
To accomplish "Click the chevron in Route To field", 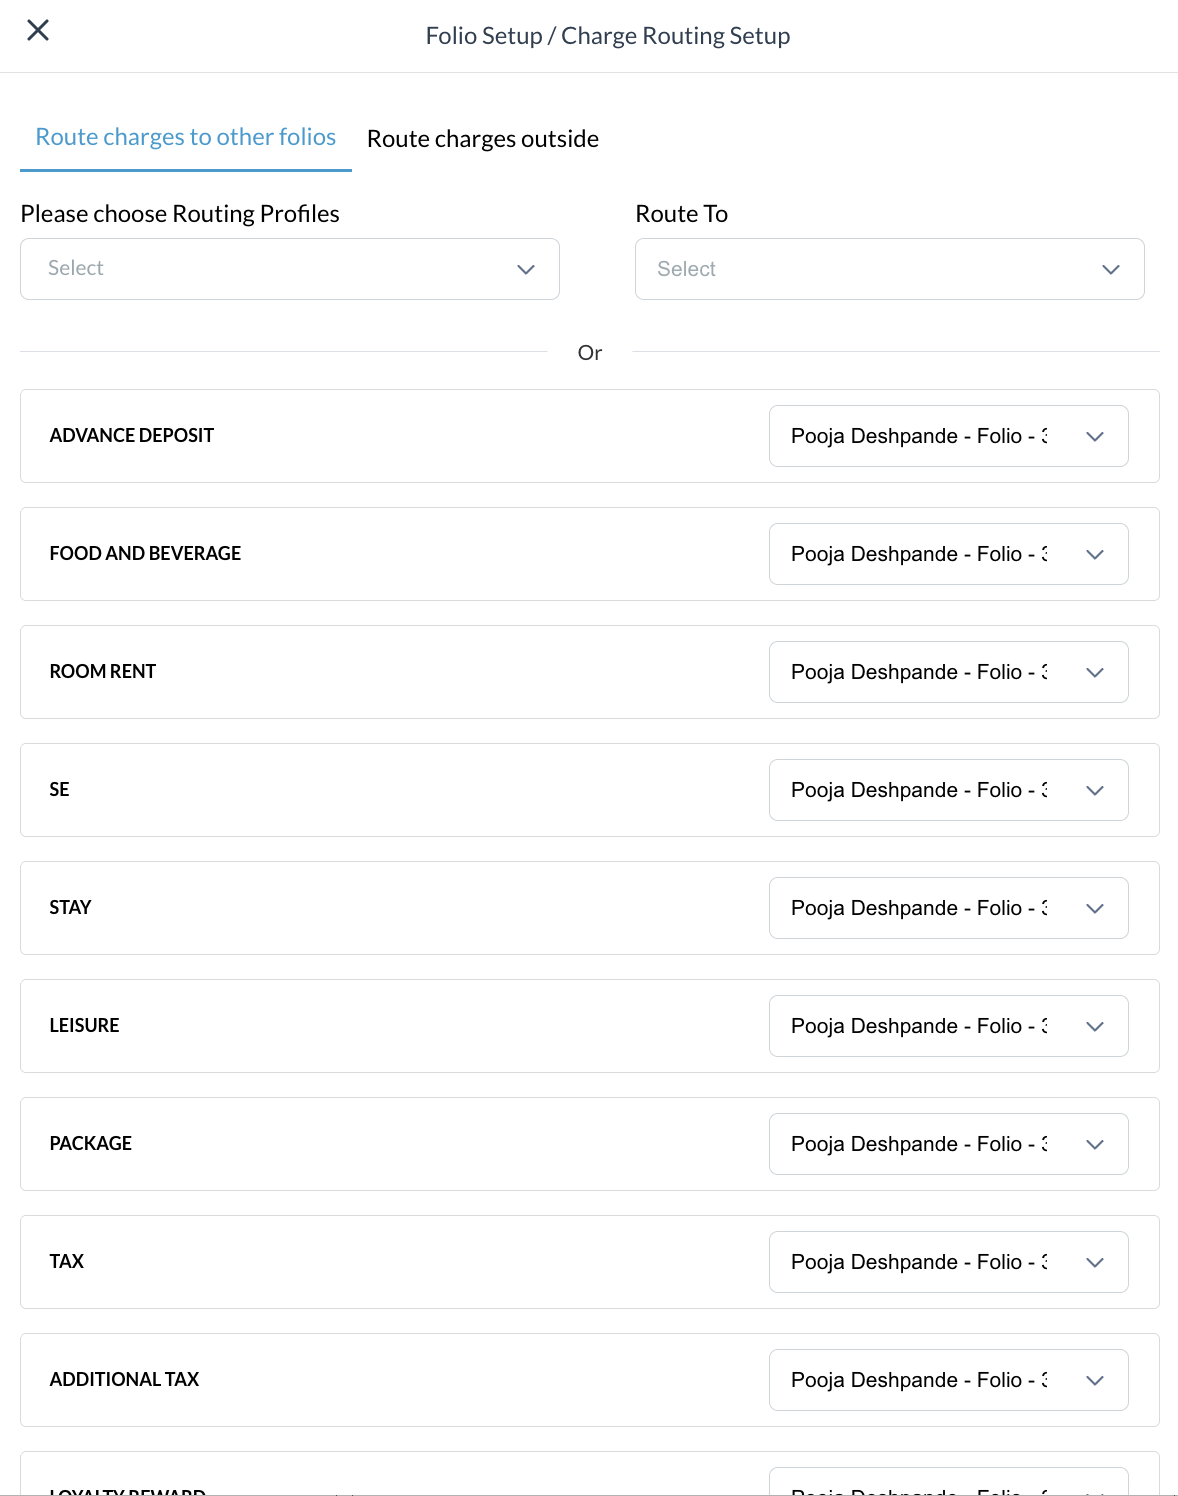I will pyautogui.click(x=1110, y=269).
